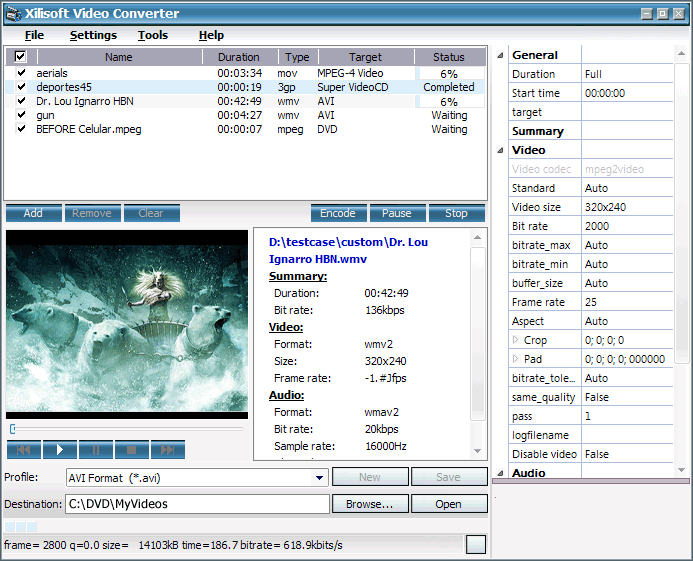Open the Settings menu

[x=93, y=35]
